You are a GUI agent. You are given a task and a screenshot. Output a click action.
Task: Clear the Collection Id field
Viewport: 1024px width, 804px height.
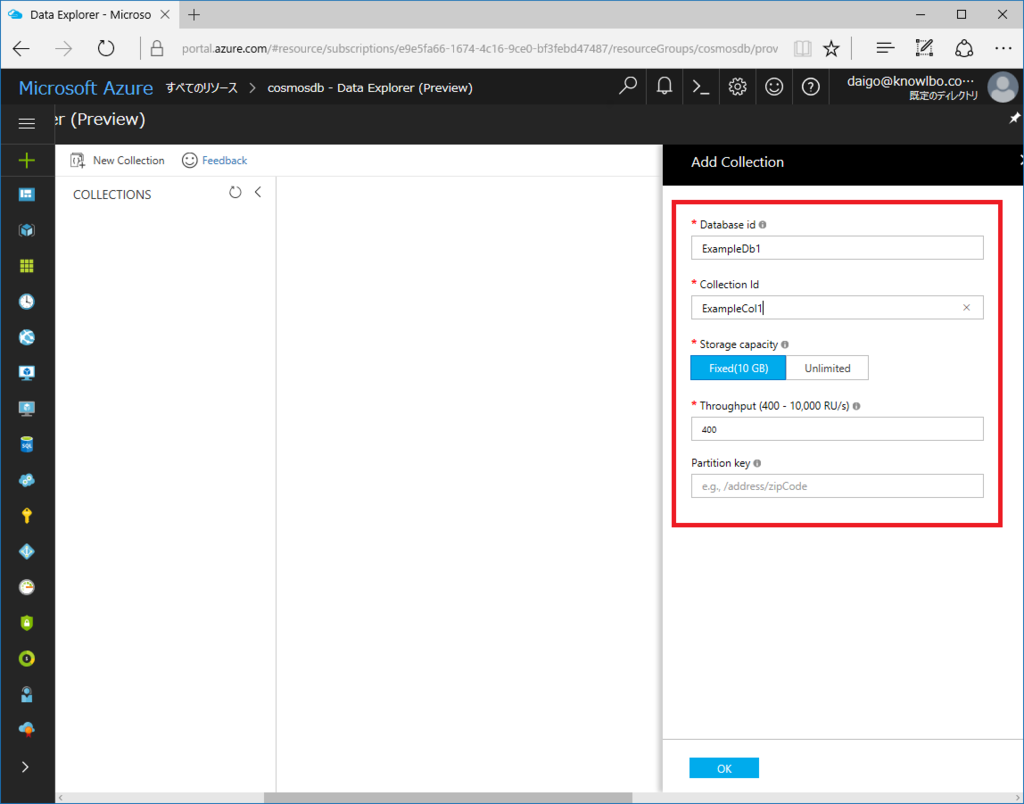pos(967,308)
